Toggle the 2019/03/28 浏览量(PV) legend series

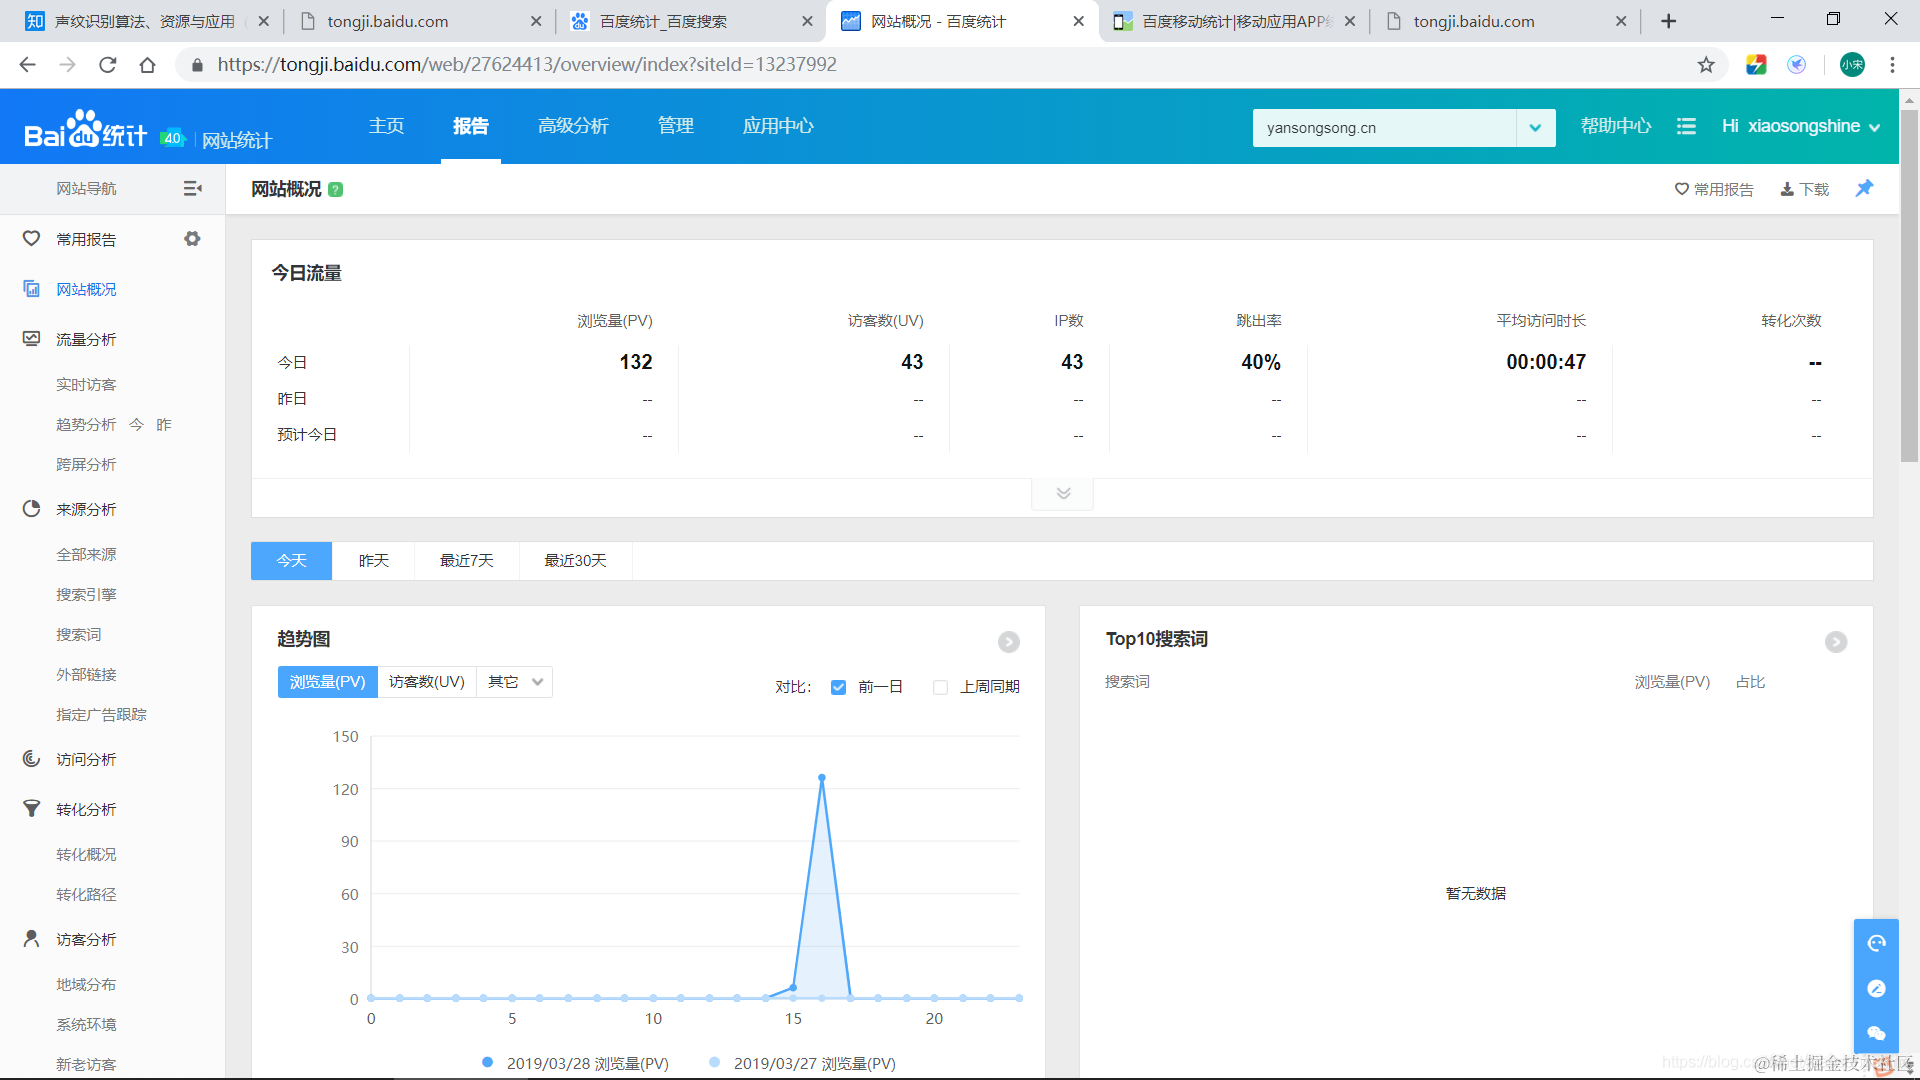(x=576, y=1063)
